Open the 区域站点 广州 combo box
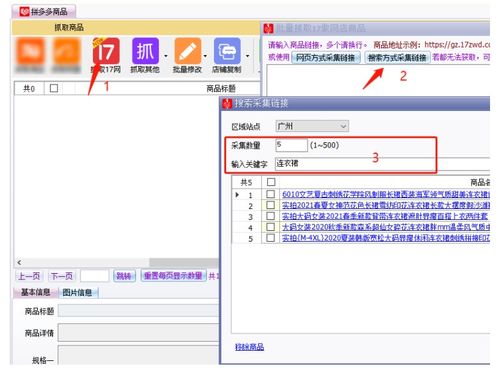Screen dimensions: 499x368 pyautogui.click(x=312, y=126)
